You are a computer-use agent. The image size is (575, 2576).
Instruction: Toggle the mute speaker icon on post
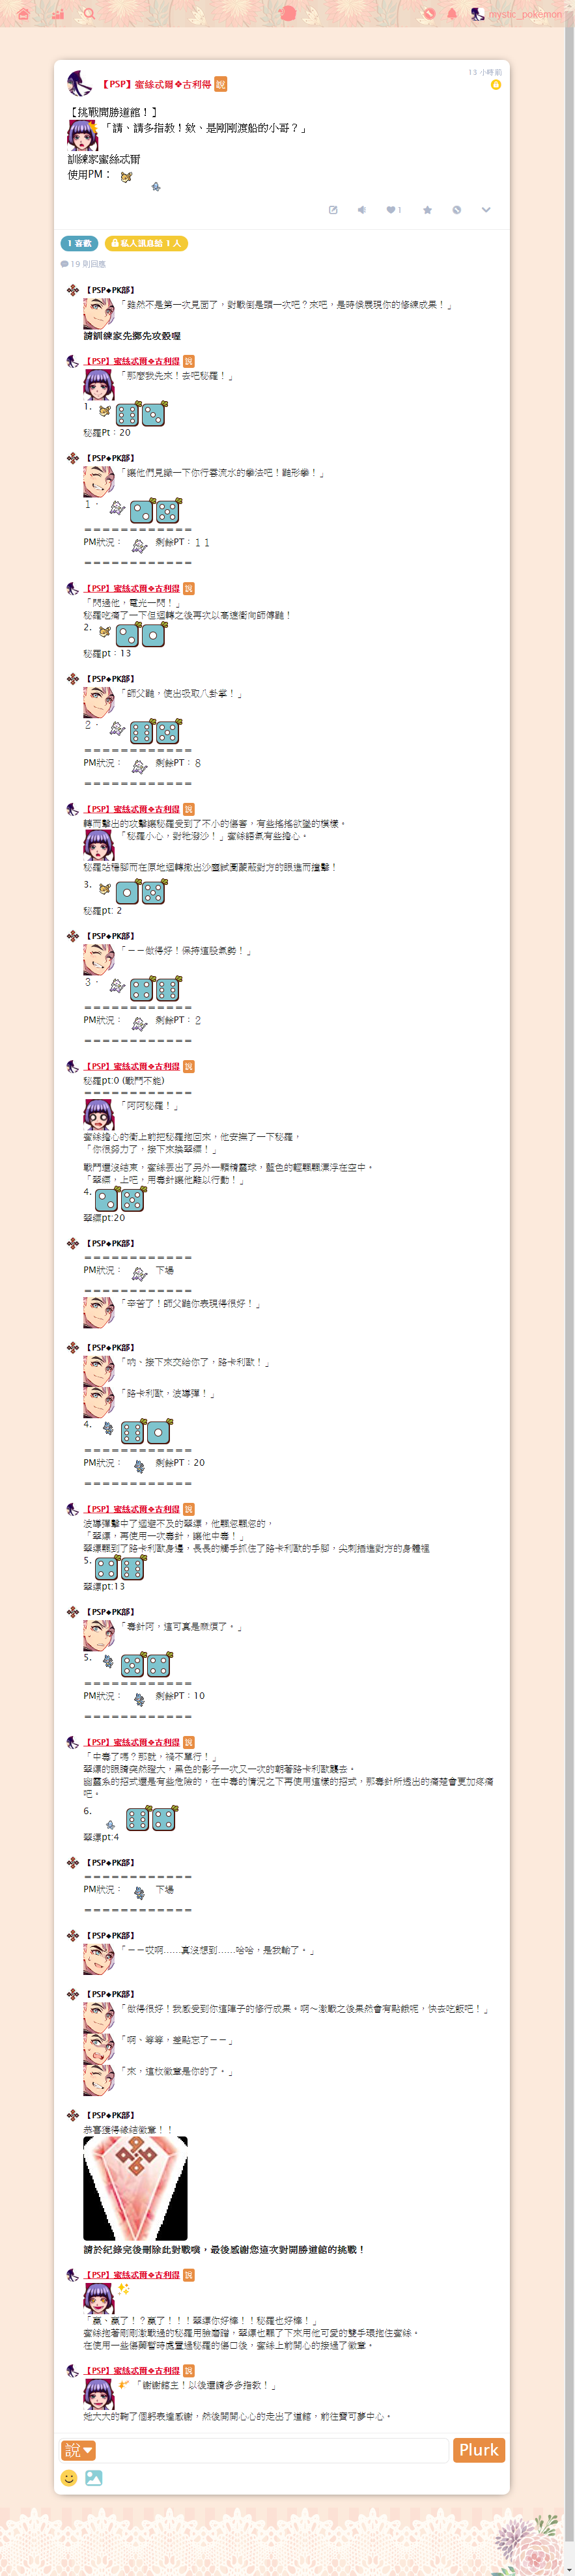(362, 210)
